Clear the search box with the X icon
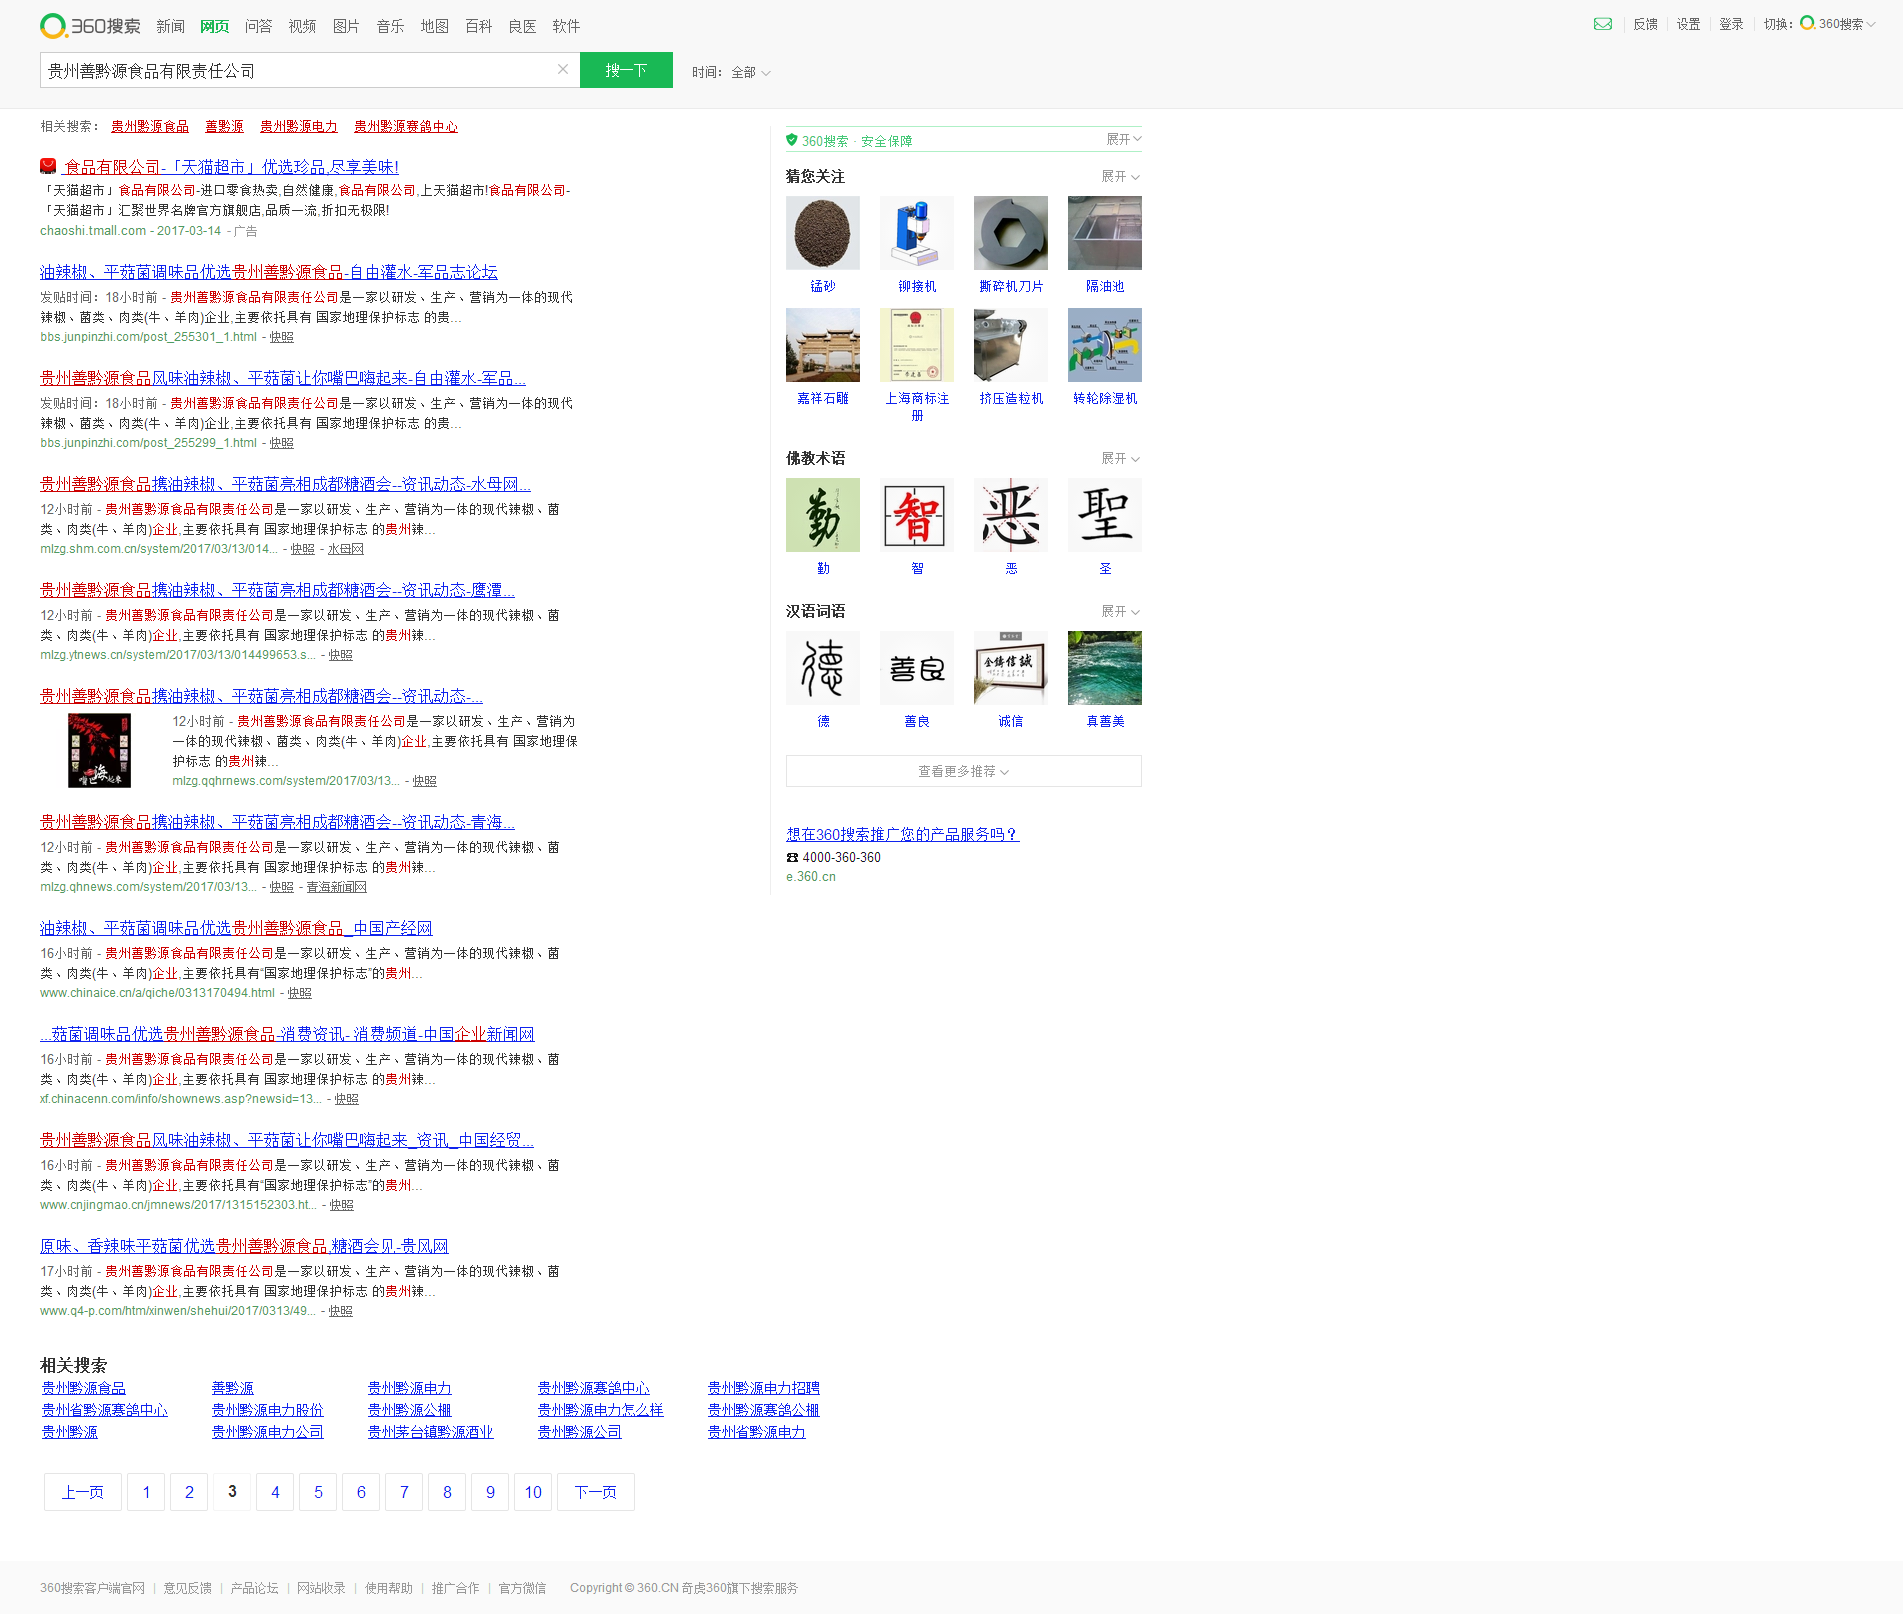Screen dimensions: 1903x1614 point(563,70)
